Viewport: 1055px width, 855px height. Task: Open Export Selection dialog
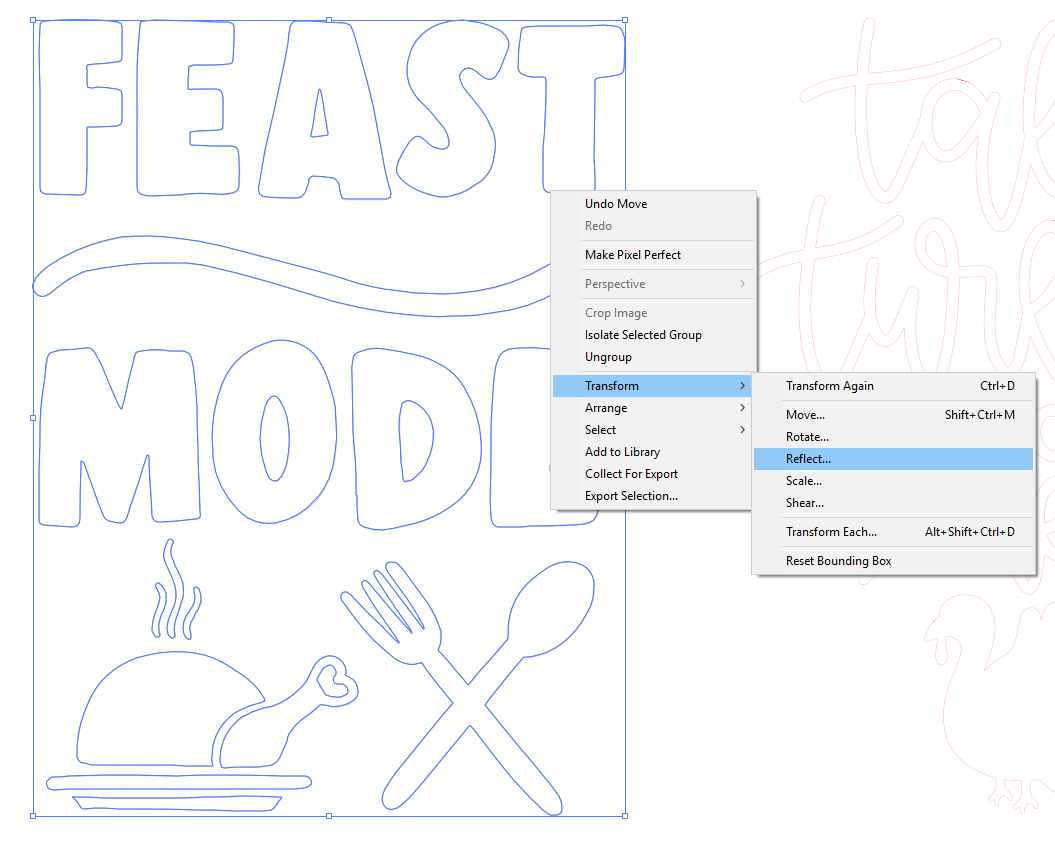click(x=631, y=496)
